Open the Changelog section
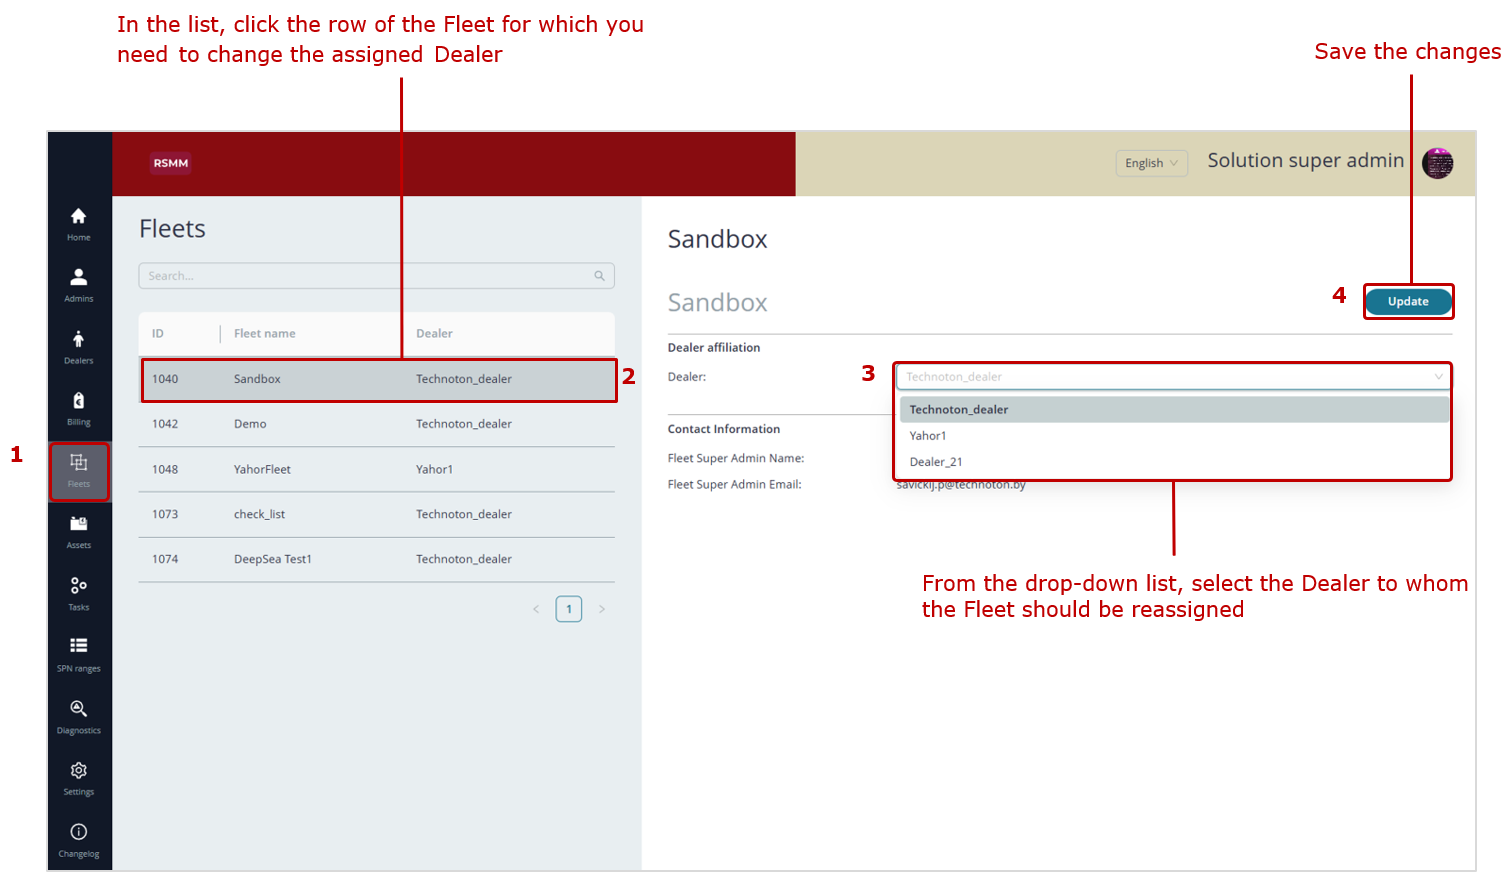 tap(78, 838)
